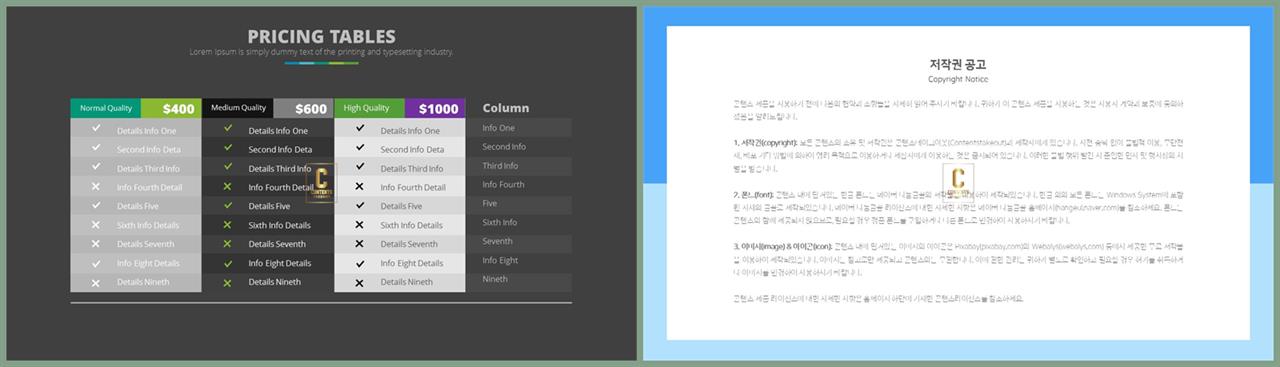
Task: Select the High Quality header label
Action: pyautogui.click(x=367, y=108)
